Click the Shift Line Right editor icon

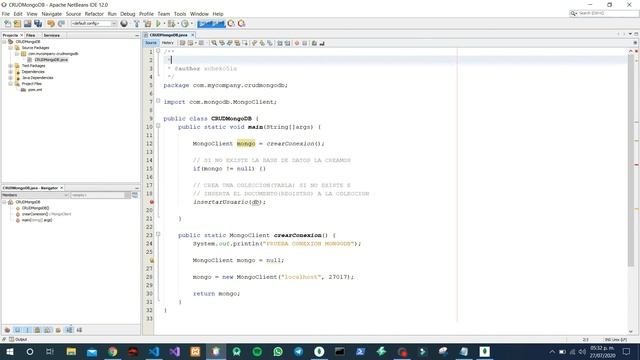click(x=287, y=43)
